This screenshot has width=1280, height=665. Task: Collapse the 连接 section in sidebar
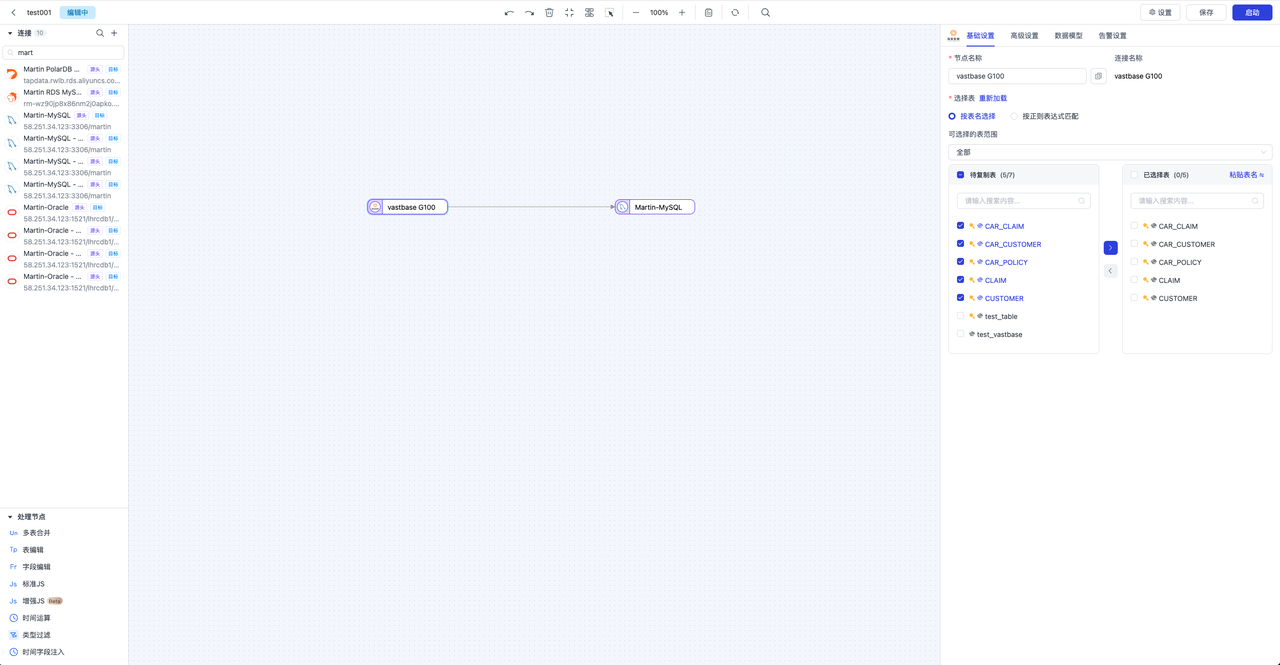[x=10, y=33]
